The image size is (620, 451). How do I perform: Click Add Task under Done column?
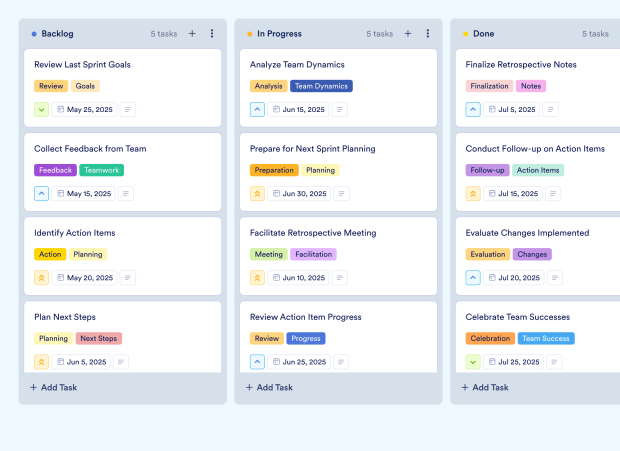tap(487, 387)
